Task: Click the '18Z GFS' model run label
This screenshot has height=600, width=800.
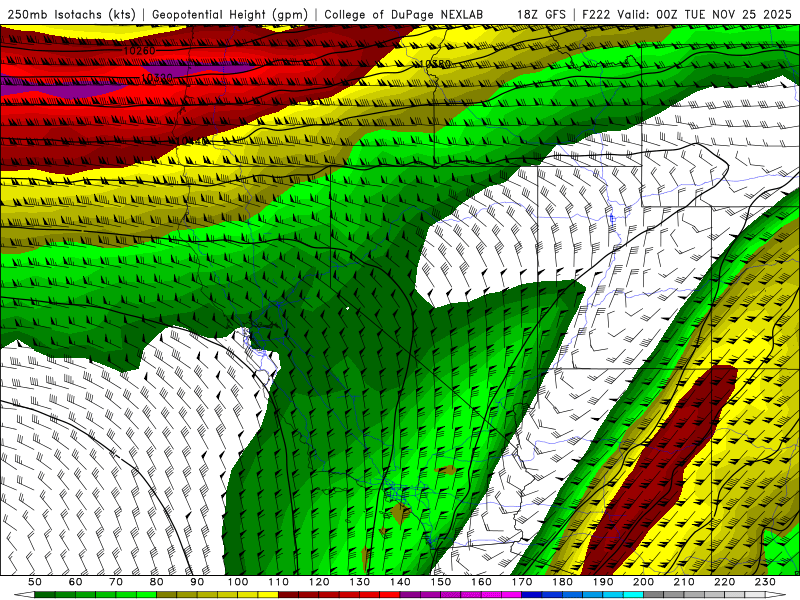Action: (x=541, y=14)
